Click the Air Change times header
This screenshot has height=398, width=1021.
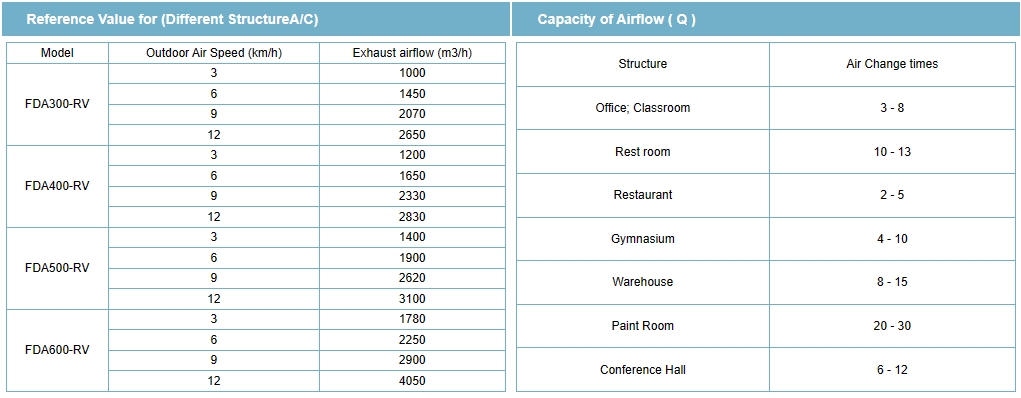[x=892, y=64]
